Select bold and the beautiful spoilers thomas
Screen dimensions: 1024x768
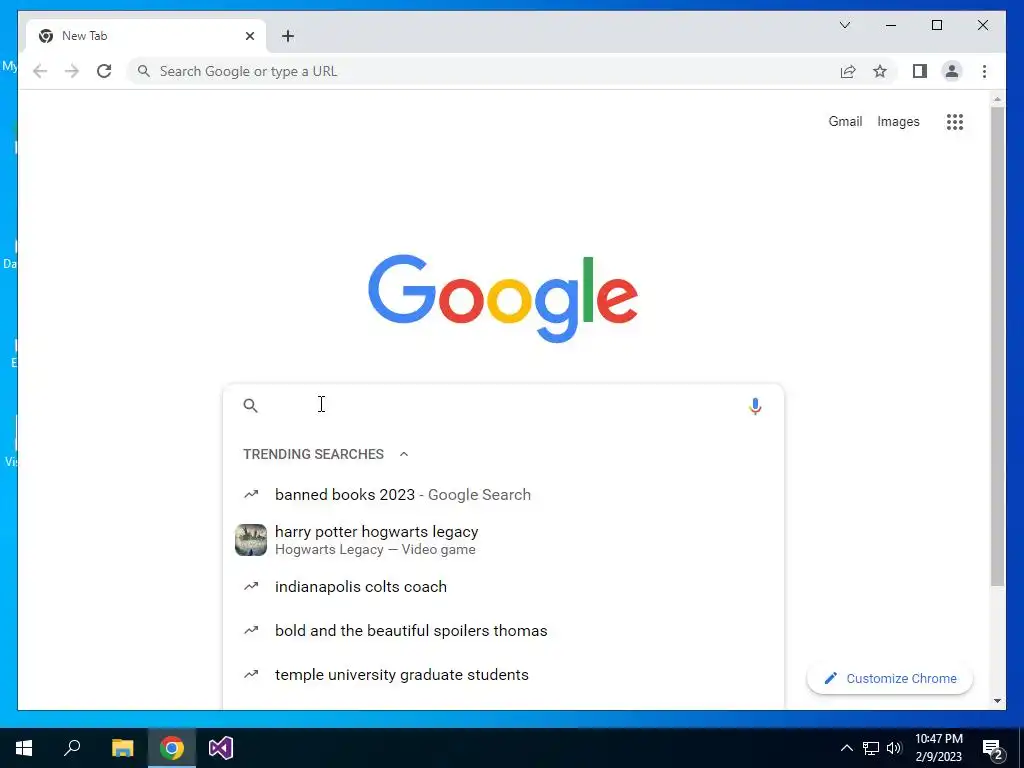coord(503,630)
